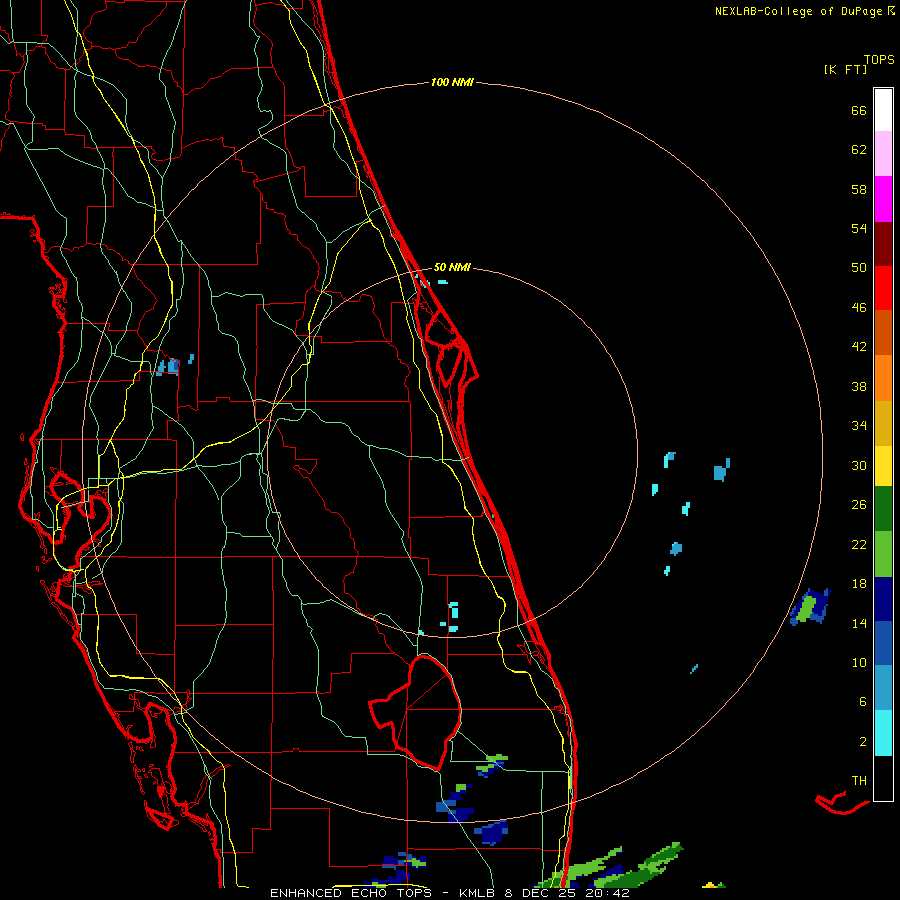Select the 54 scale label
Viewport: 900px width, 900px height.
859,228
